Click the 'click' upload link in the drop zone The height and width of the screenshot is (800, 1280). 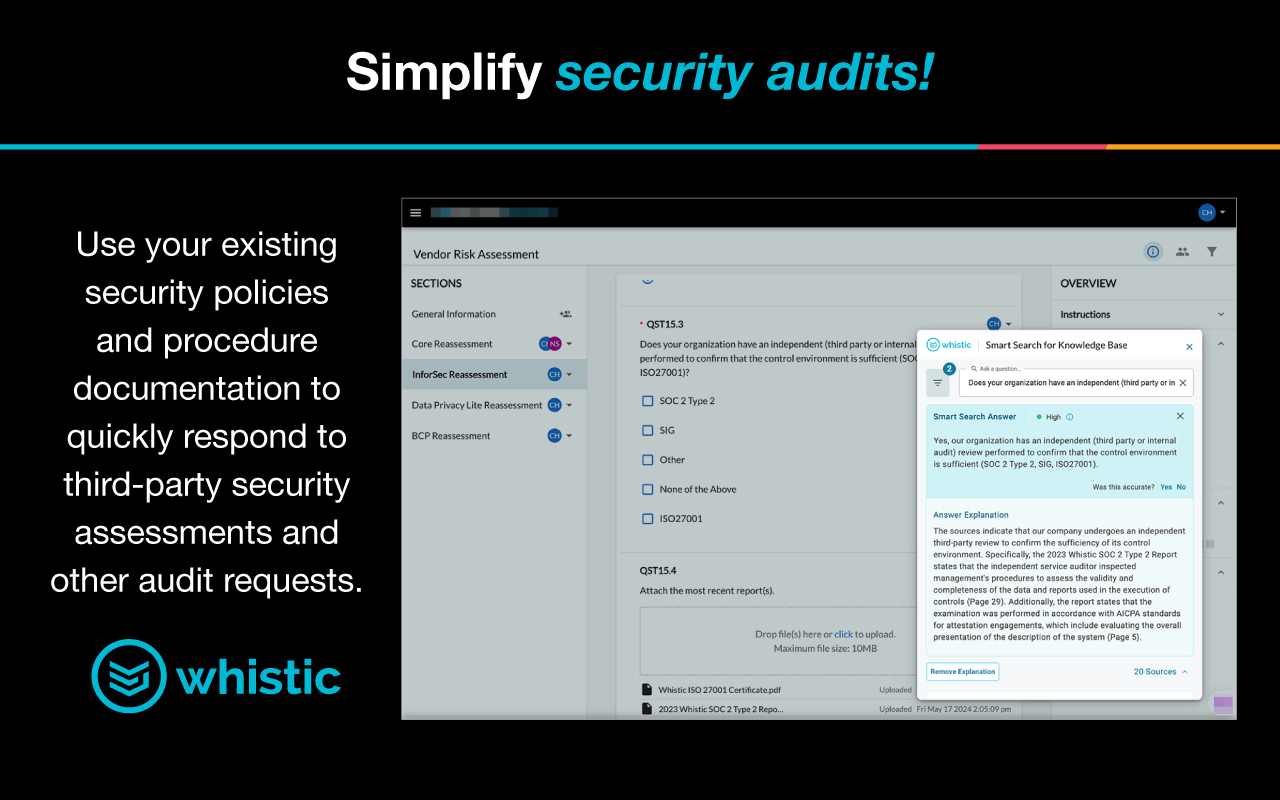(844, 634)
